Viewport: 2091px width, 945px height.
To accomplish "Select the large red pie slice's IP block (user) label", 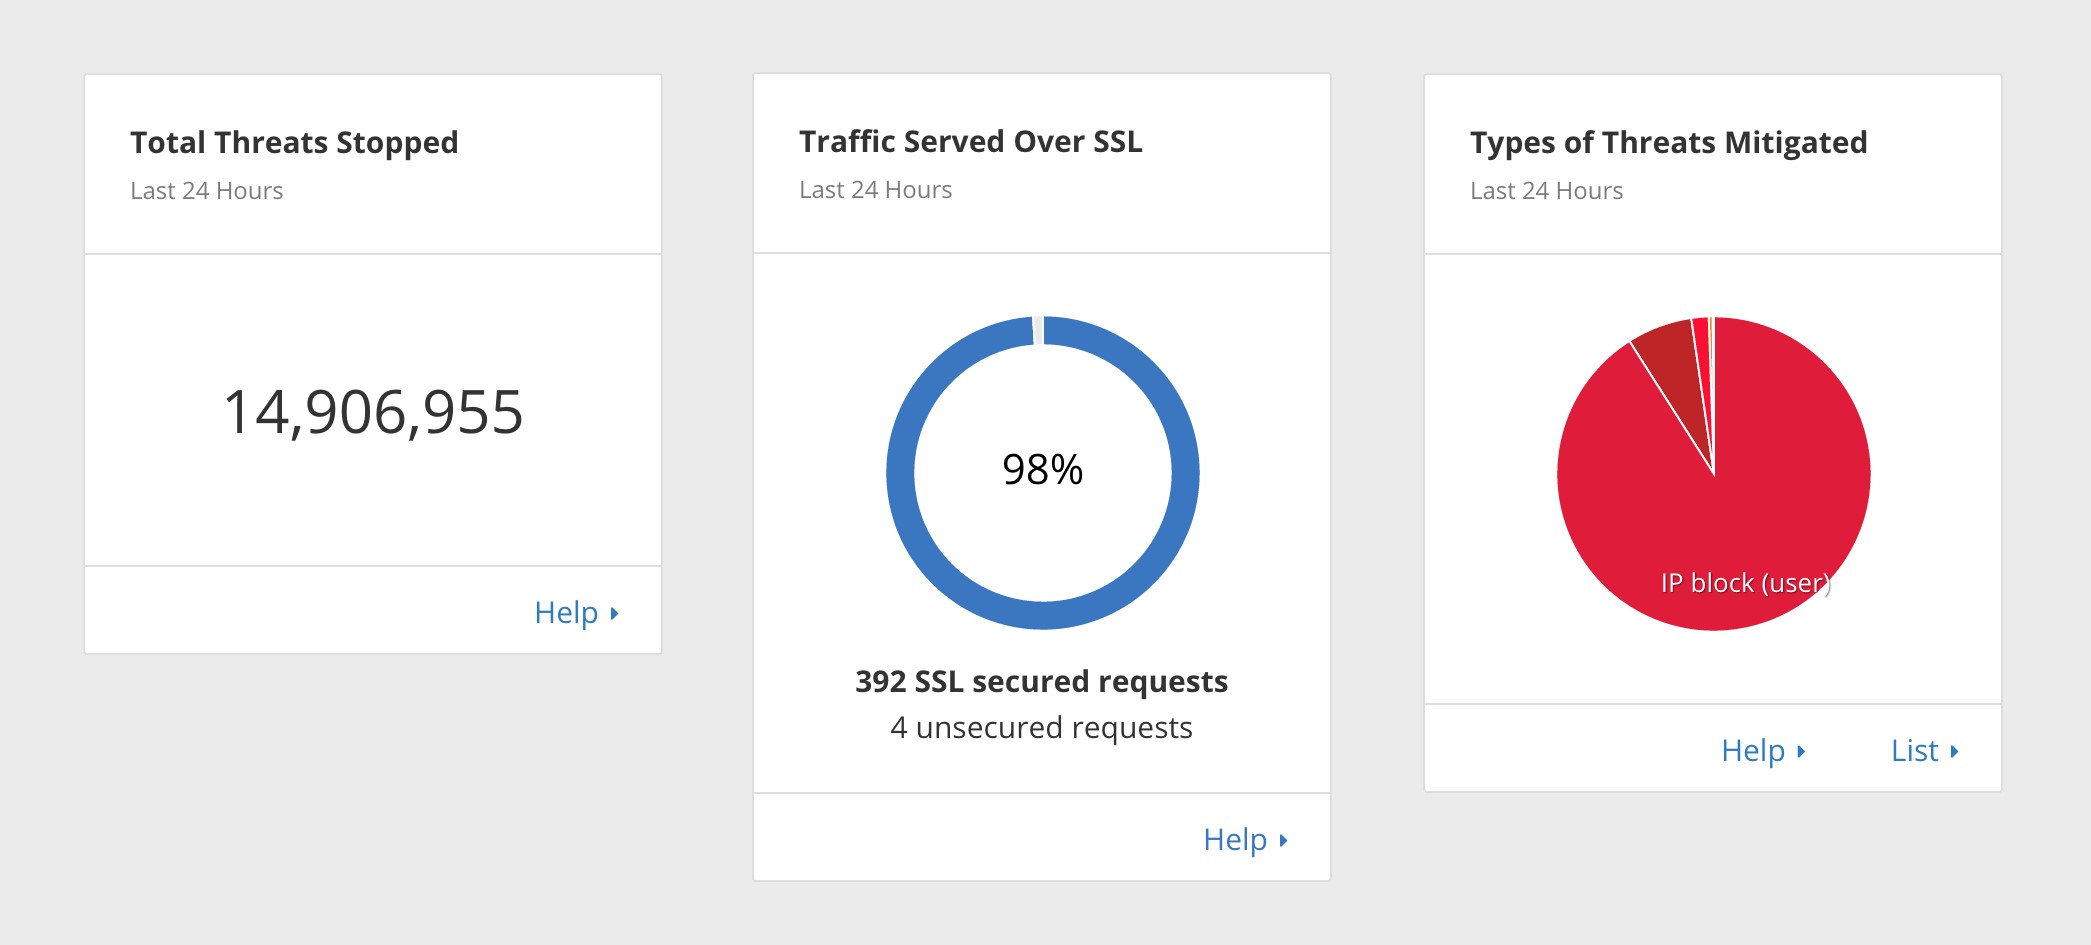I will click(x=1745, y=583).
